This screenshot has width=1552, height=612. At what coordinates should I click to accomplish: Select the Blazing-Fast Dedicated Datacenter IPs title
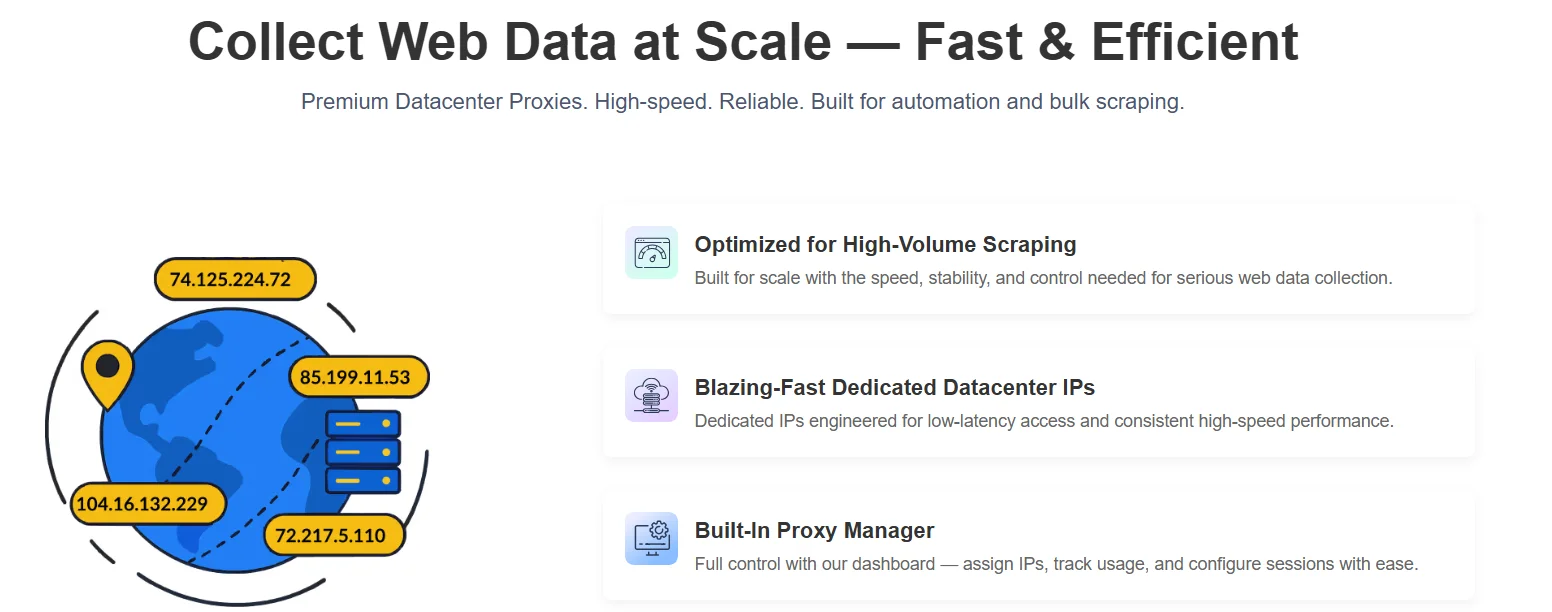[894, 387]
